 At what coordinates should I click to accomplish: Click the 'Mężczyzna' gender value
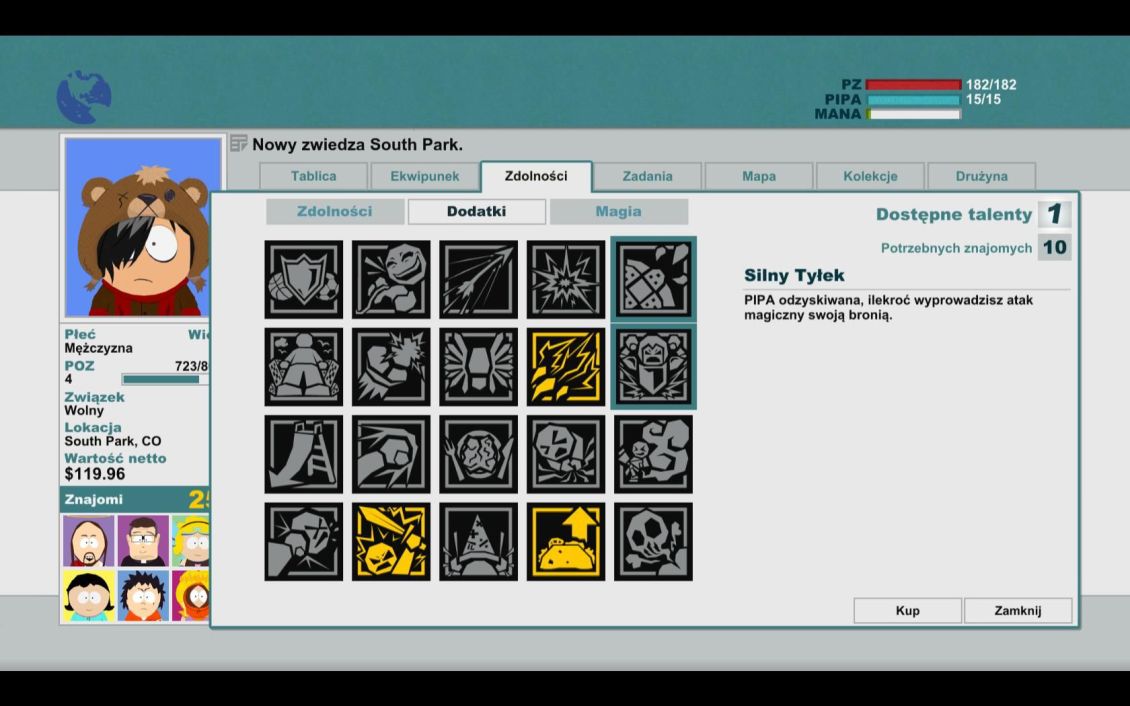(98, 348)
